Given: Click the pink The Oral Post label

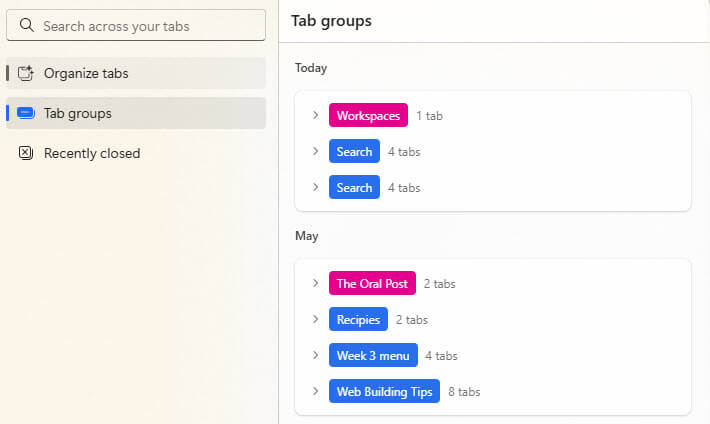Looking at the screenshot, I should [x=372, y=283].
